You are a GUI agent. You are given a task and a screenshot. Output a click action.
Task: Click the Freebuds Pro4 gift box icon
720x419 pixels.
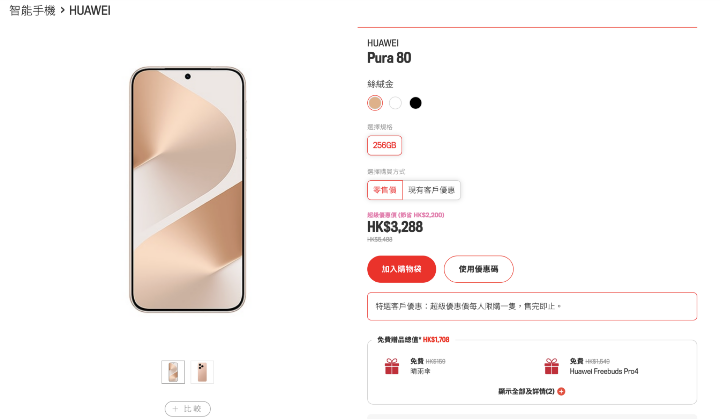coord(551,366)
